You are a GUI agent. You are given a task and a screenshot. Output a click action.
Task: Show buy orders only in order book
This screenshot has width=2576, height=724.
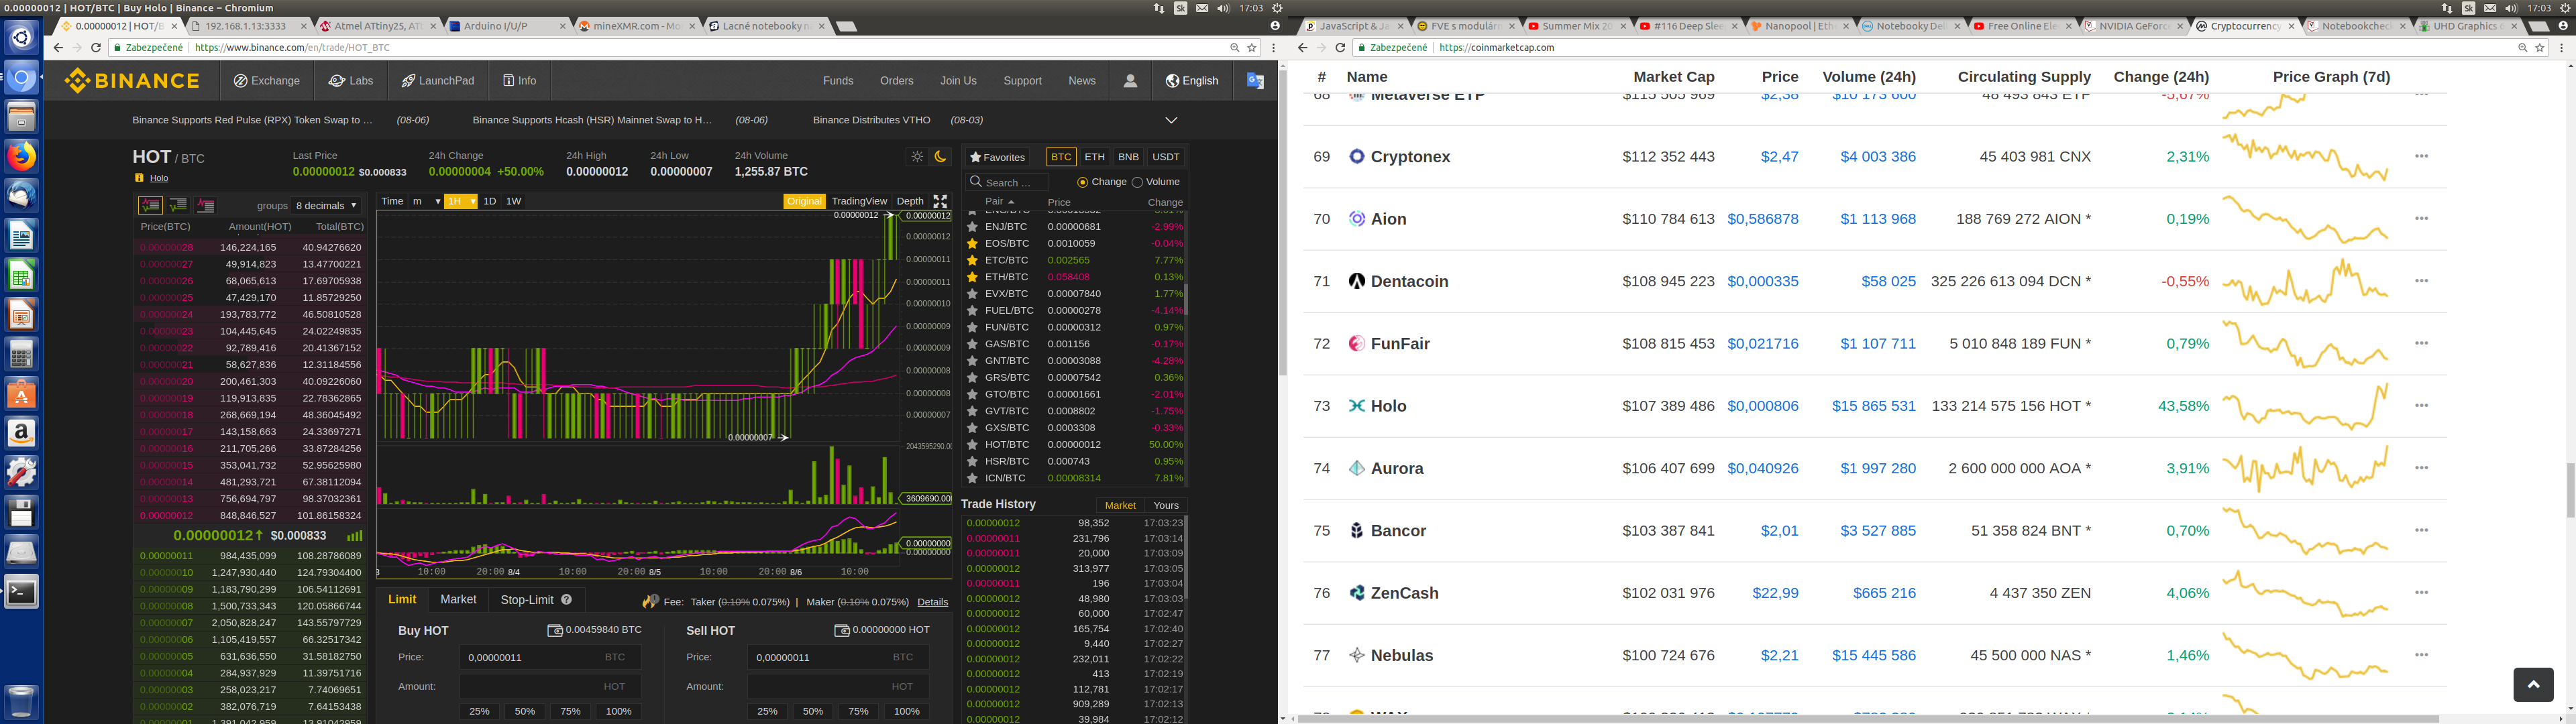click(178, 205)
